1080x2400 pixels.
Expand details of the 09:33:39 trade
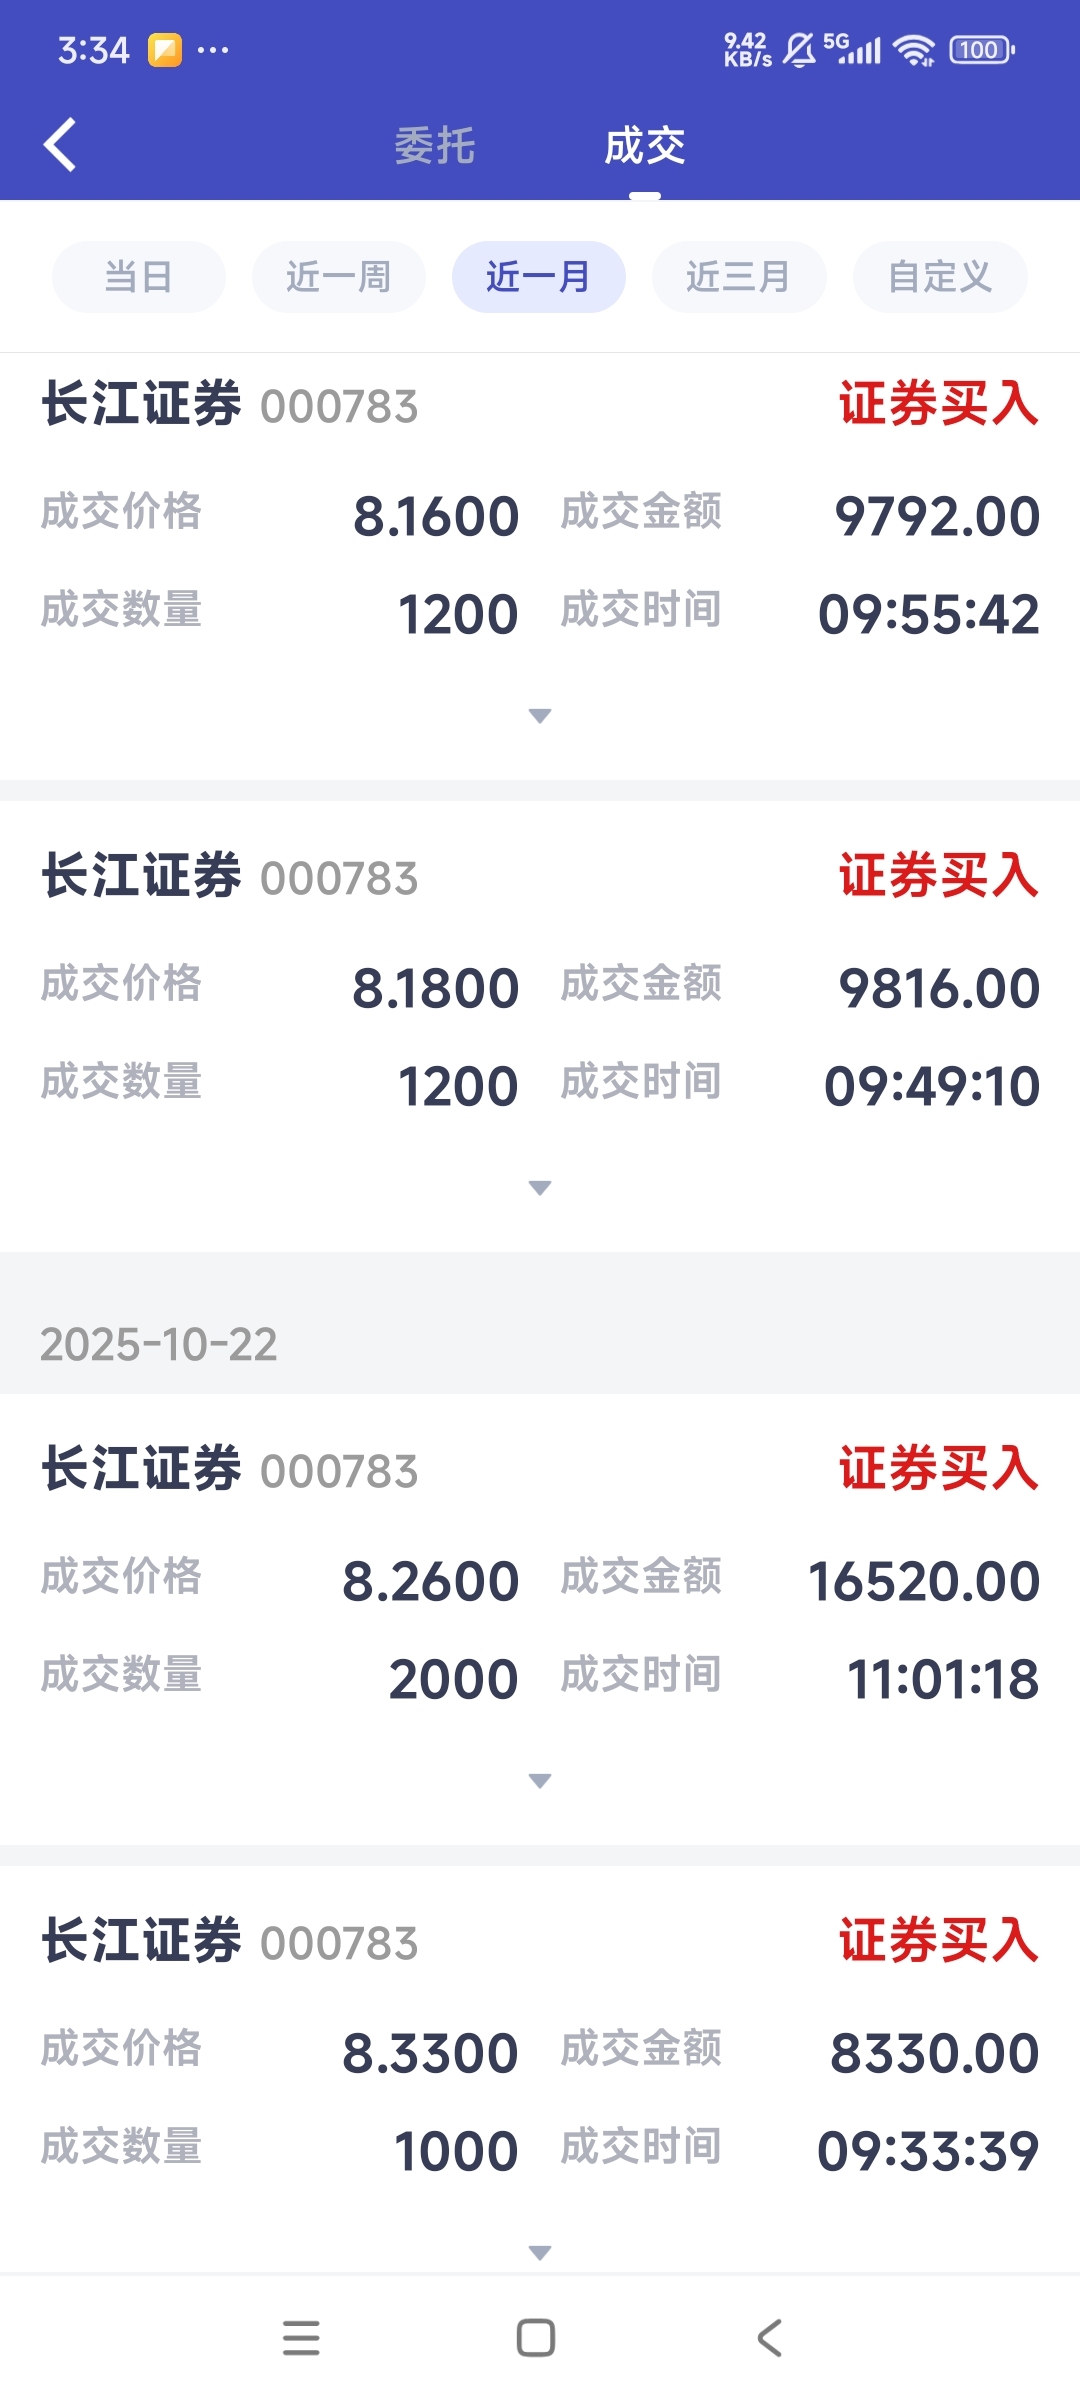pyautogui.click(x=540, y=2253)
